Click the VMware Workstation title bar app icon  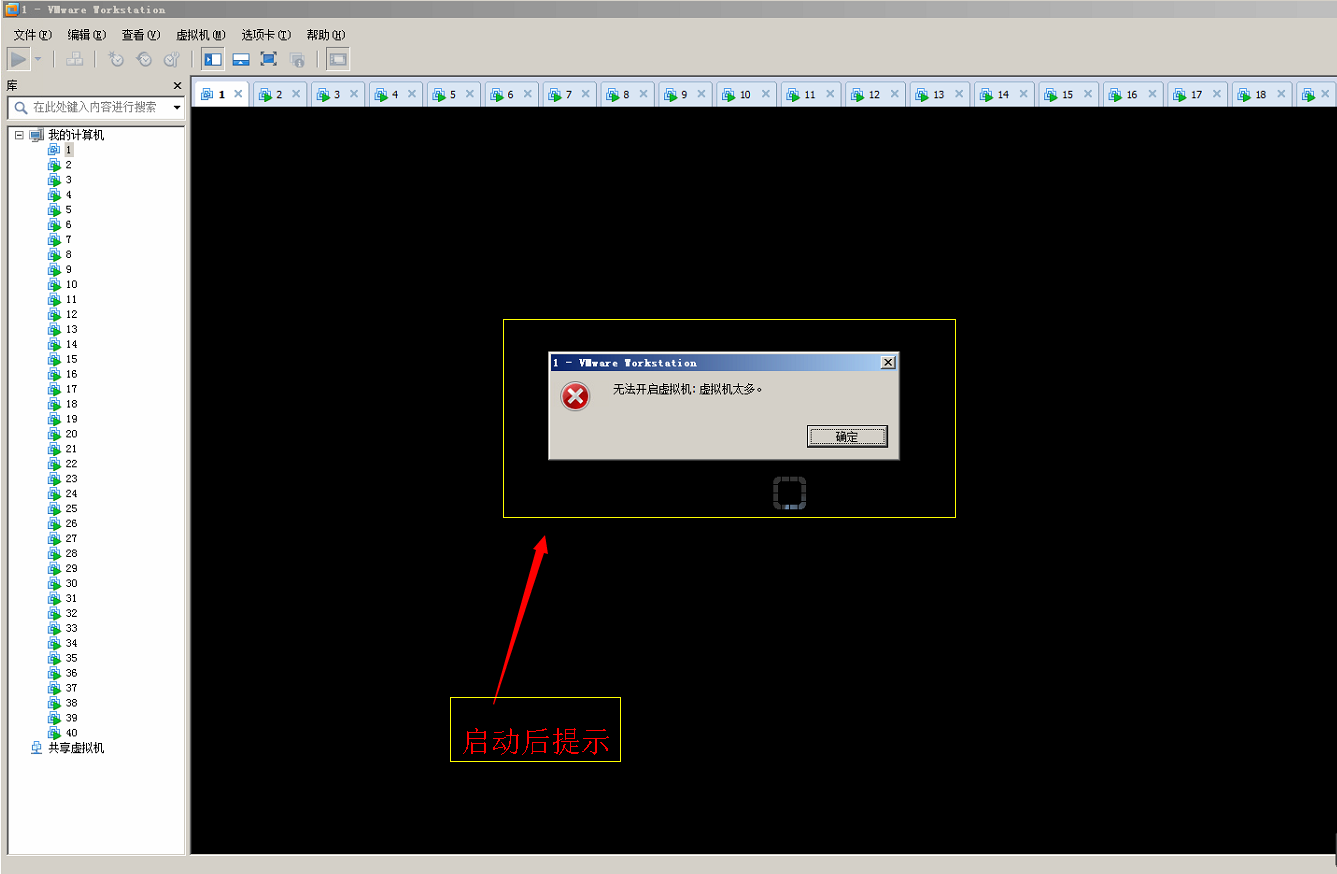tap(11, 9)
